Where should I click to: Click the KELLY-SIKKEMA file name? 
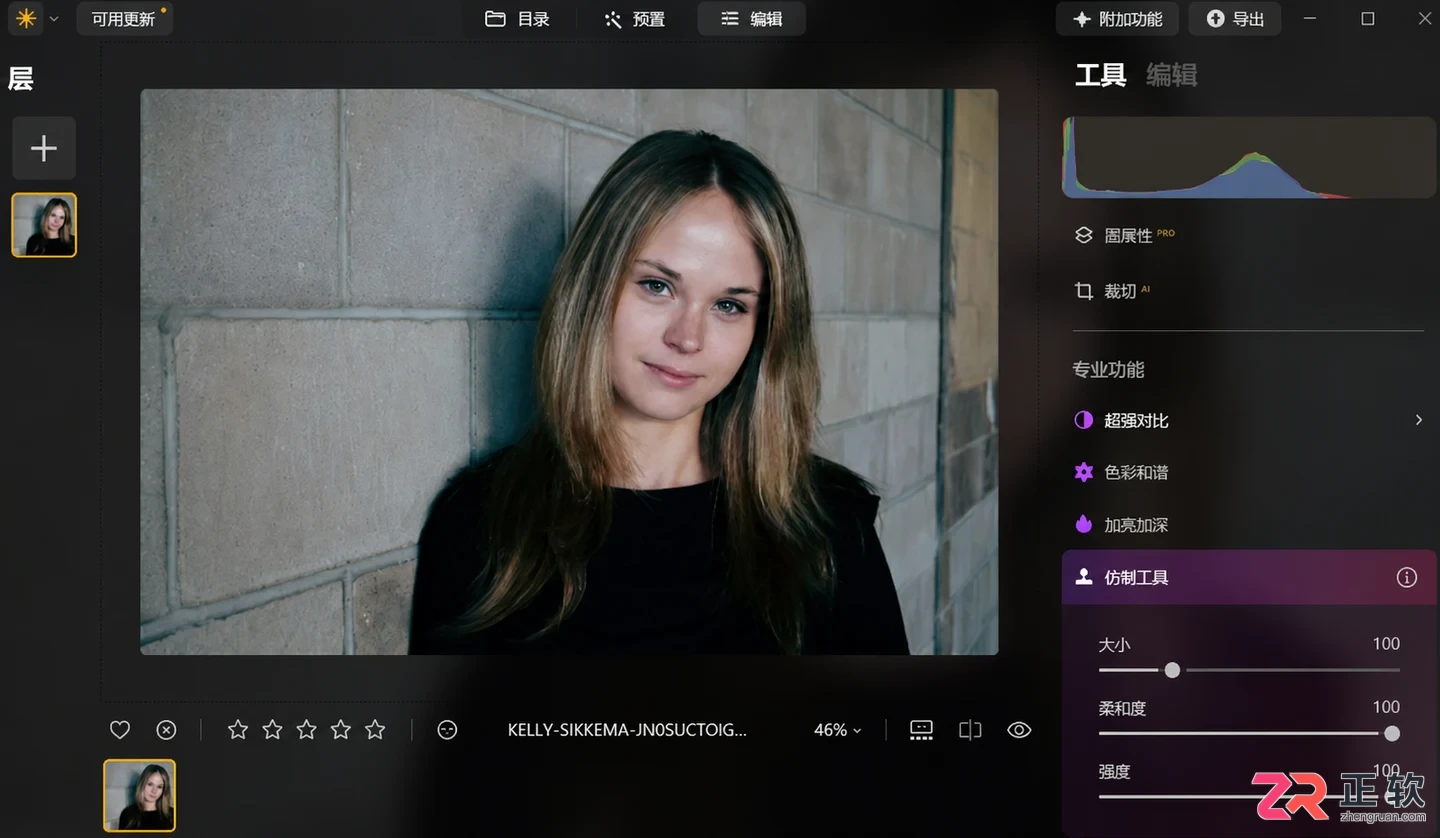click(x=627, y=730)
